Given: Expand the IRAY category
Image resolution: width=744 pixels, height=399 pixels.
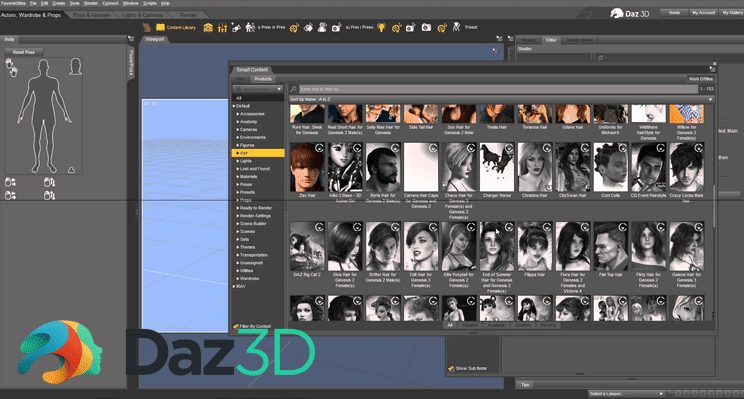Looking at the screenshot, I should point(234,287).
